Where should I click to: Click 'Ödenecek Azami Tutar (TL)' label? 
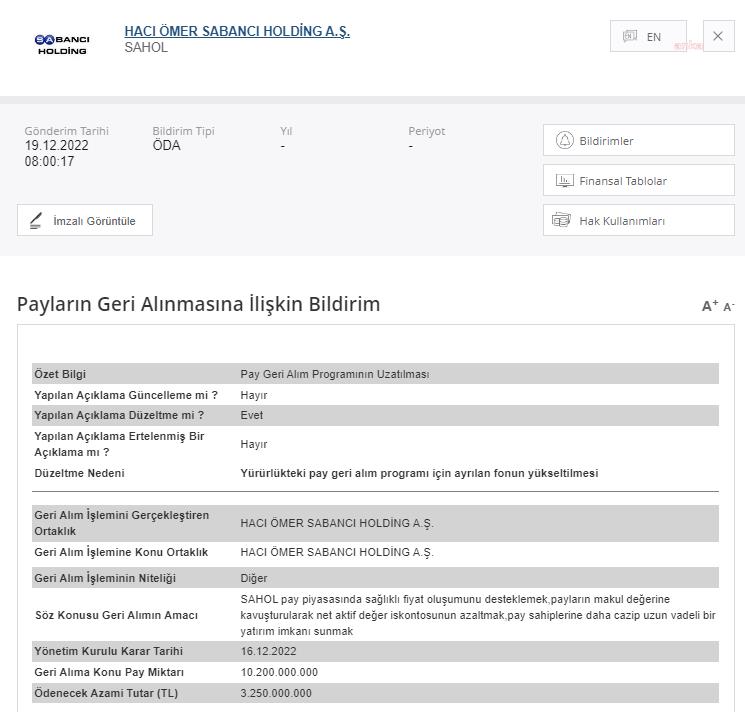click(x=106, y=693)
